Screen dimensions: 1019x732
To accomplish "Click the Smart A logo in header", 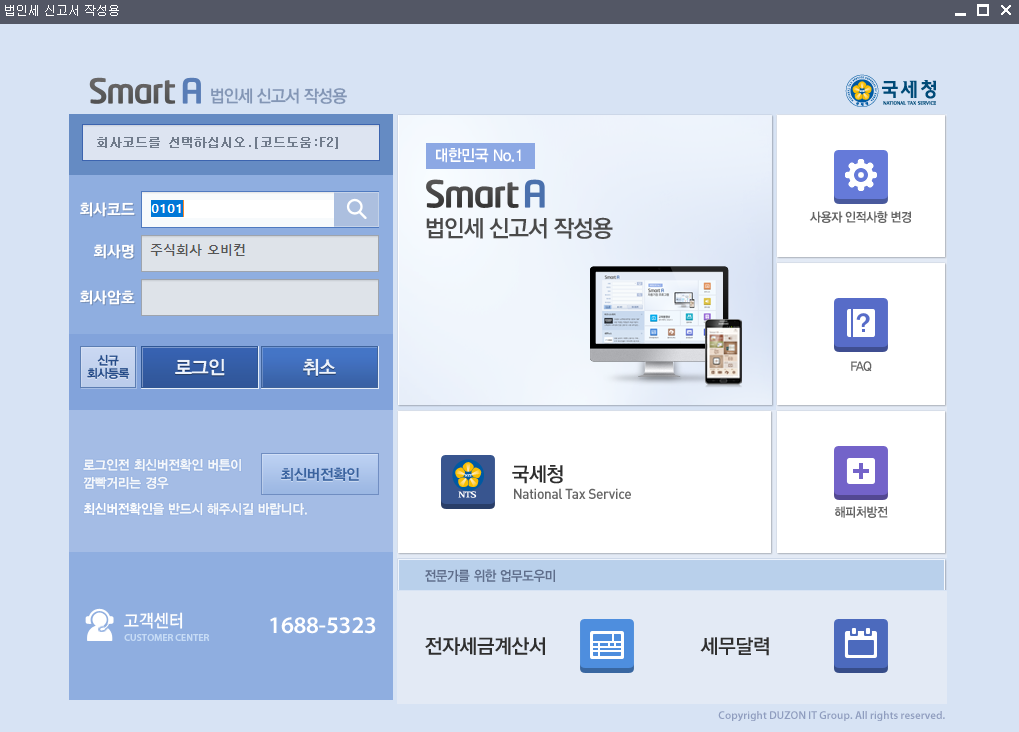I will [145, 91].
